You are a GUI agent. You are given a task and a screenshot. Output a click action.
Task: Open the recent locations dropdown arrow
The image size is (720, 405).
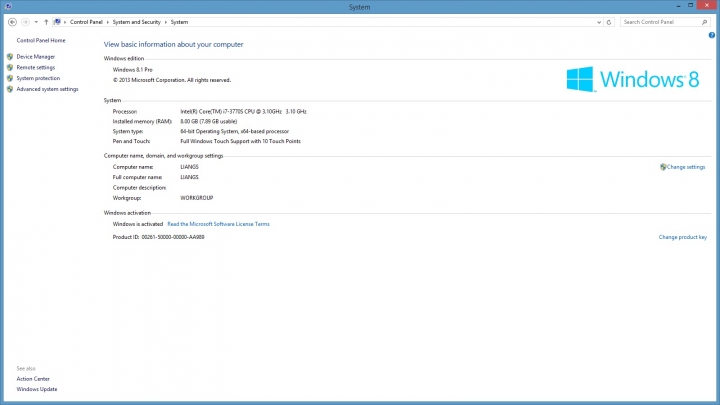click(36, 22)
